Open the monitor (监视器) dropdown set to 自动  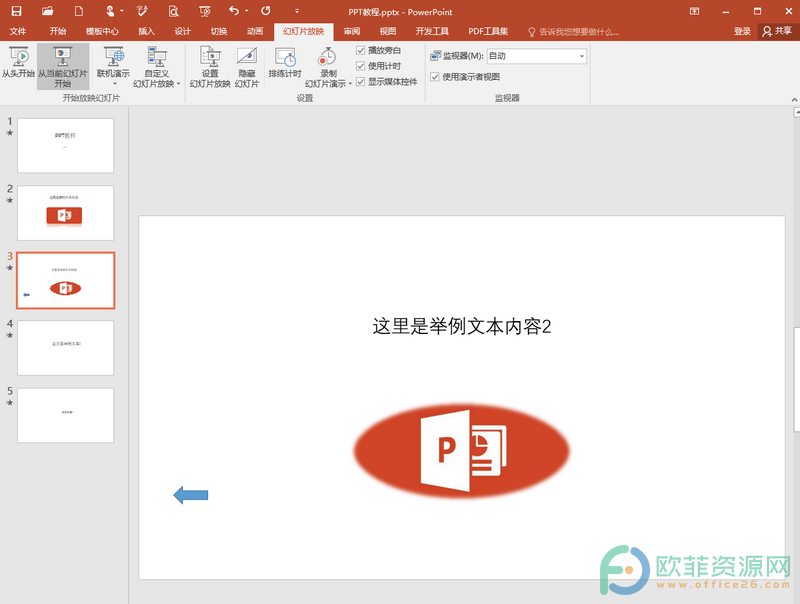pos(537,56)
